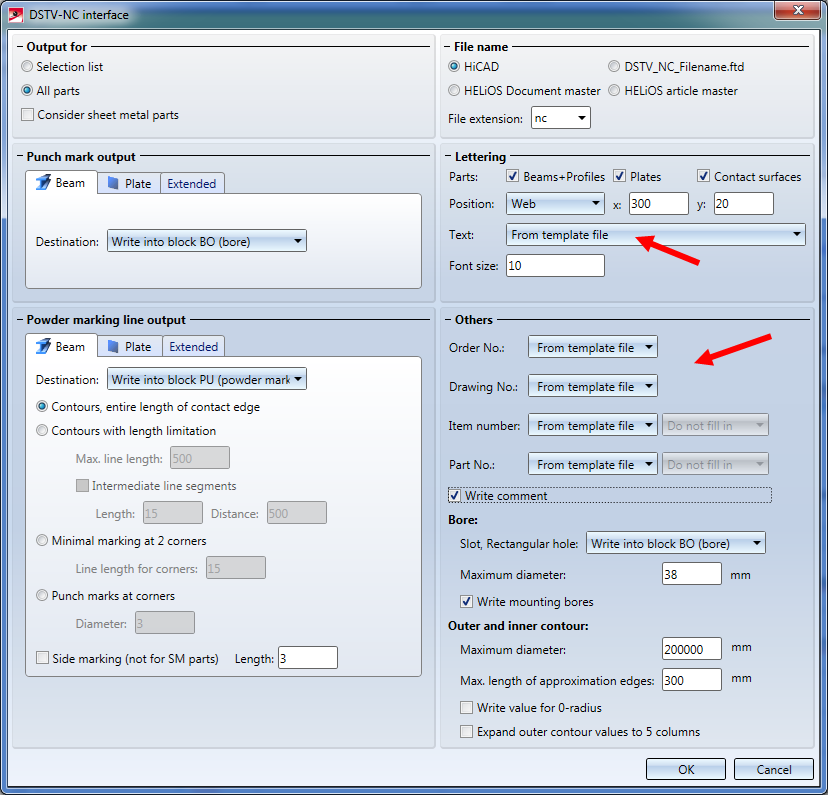The height and width of the screenshot is (795, 828).
Task: Select Minimal marking at 2 corners option
Action: click(x=42, y=540)
